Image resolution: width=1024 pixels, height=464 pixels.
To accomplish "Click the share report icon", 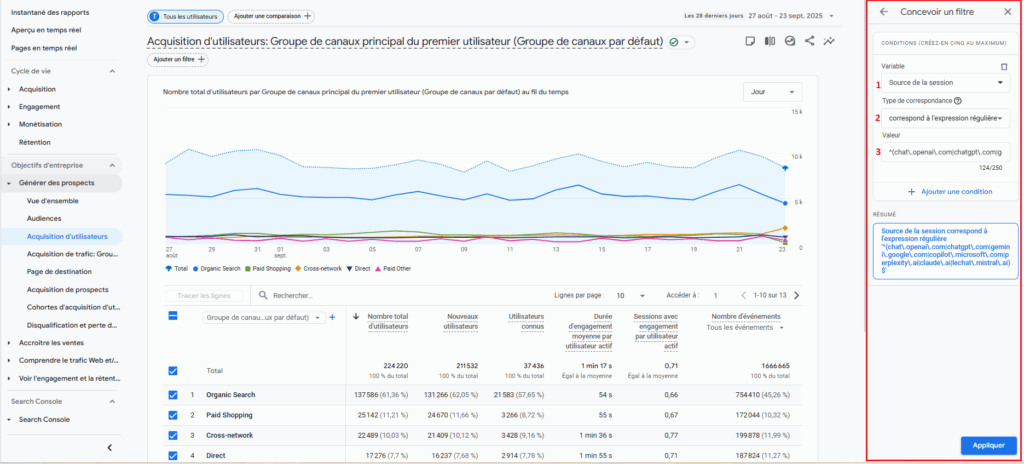I will pos(809,41).
